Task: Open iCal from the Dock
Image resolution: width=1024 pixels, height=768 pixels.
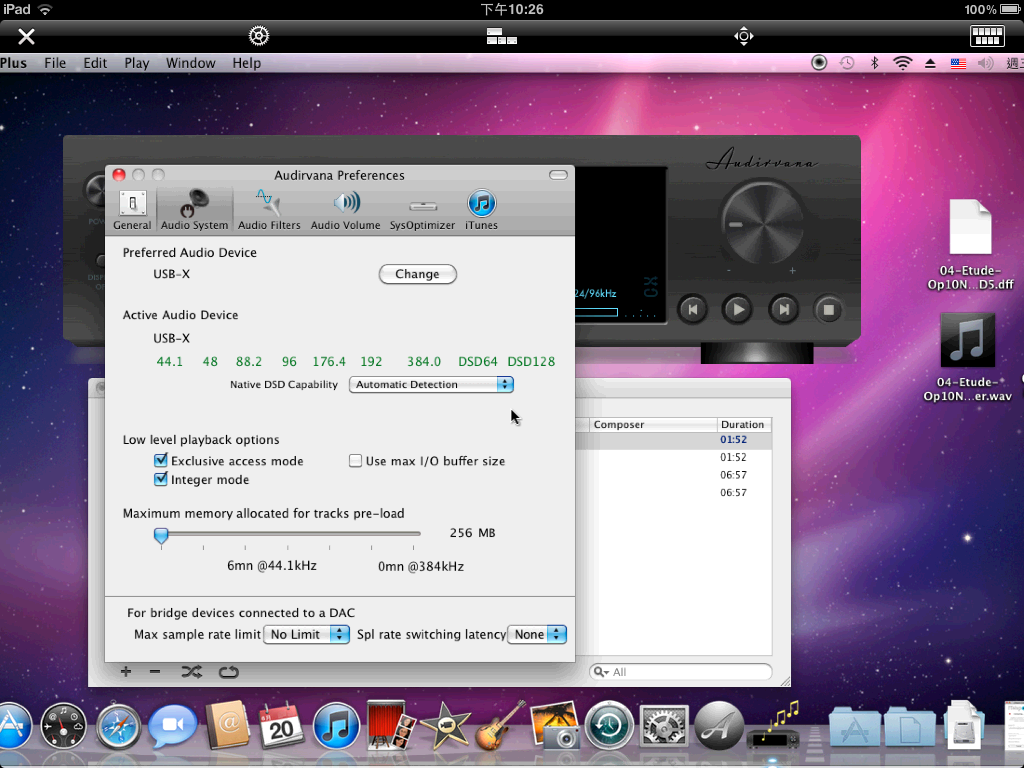Action: [281, 726]
